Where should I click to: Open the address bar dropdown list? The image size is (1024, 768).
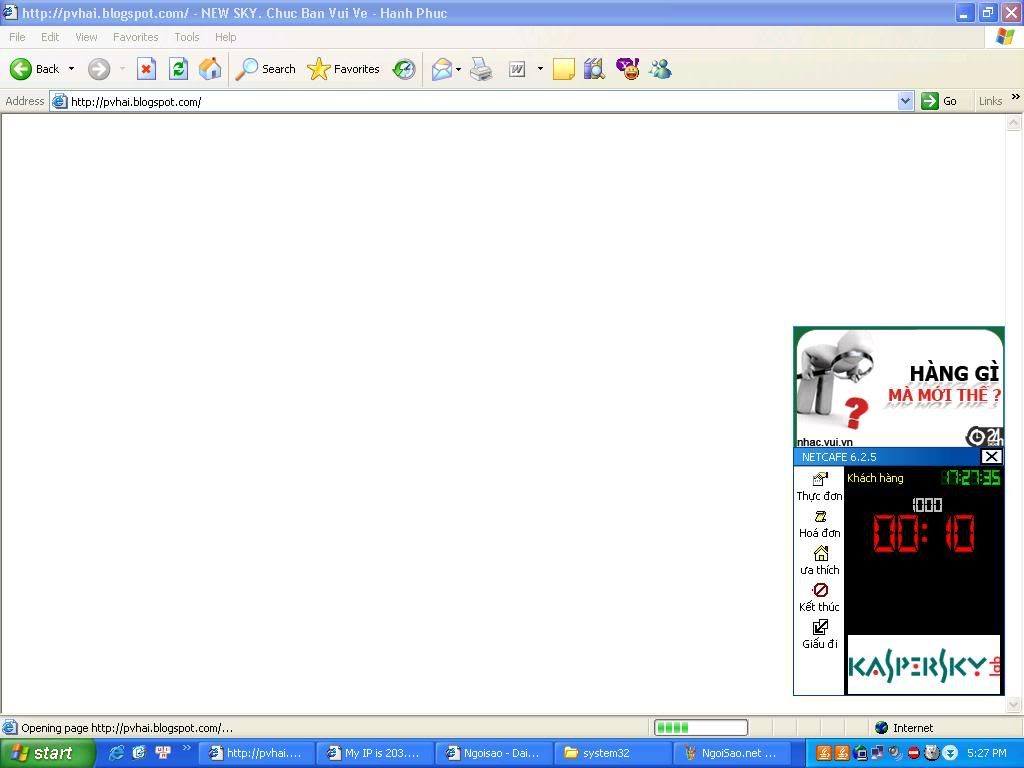[x=905, y=101]
